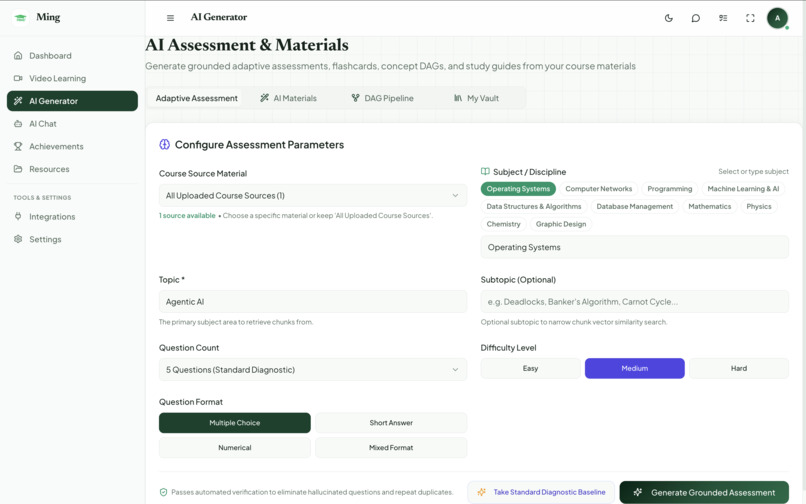
Task: Click the shield check icon near verification note
Action: click(x=163, y=492)
